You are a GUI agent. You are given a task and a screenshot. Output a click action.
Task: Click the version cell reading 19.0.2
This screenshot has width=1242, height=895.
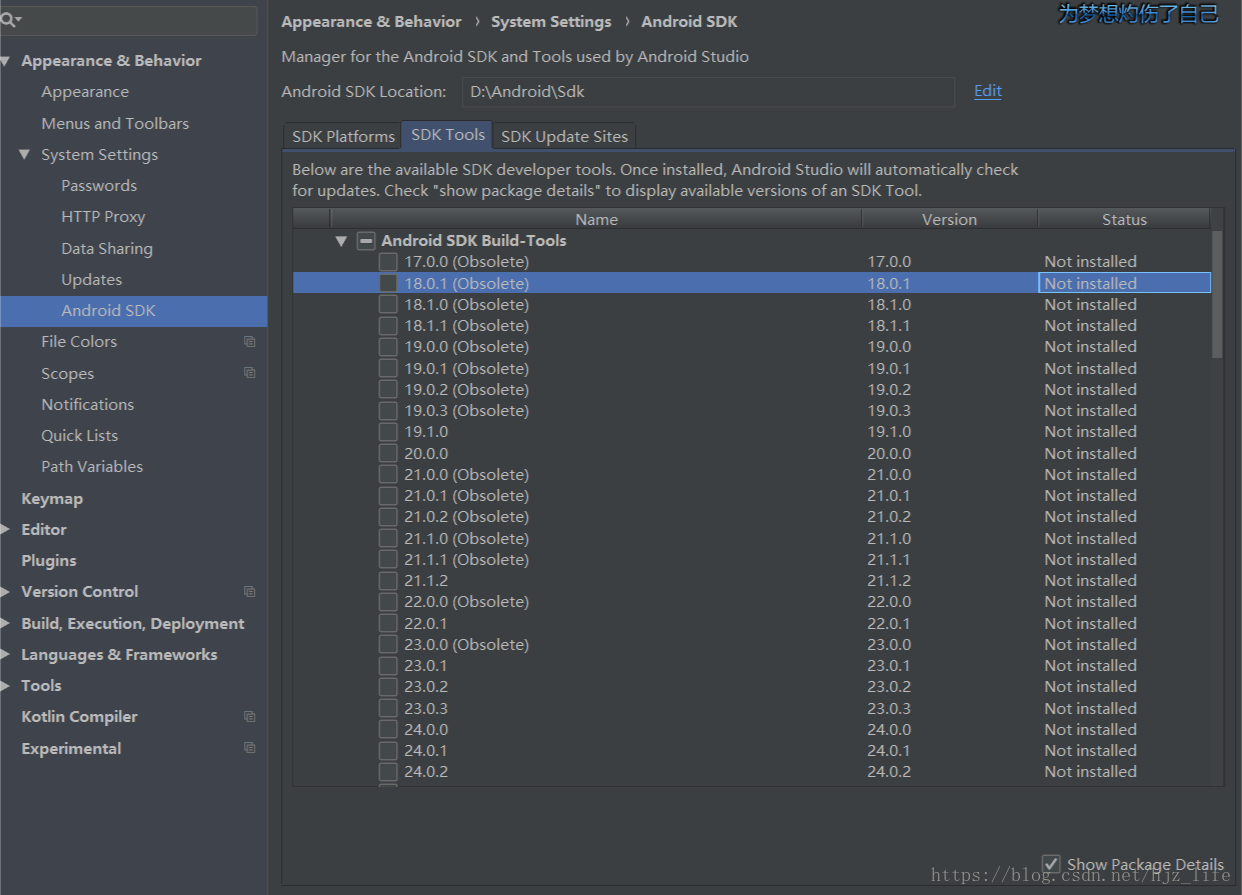click(889, 390)
